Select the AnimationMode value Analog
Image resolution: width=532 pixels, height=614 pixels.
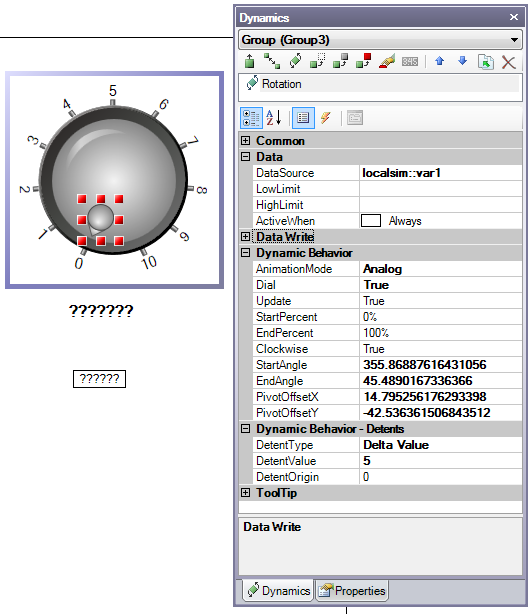click(440, 269)
